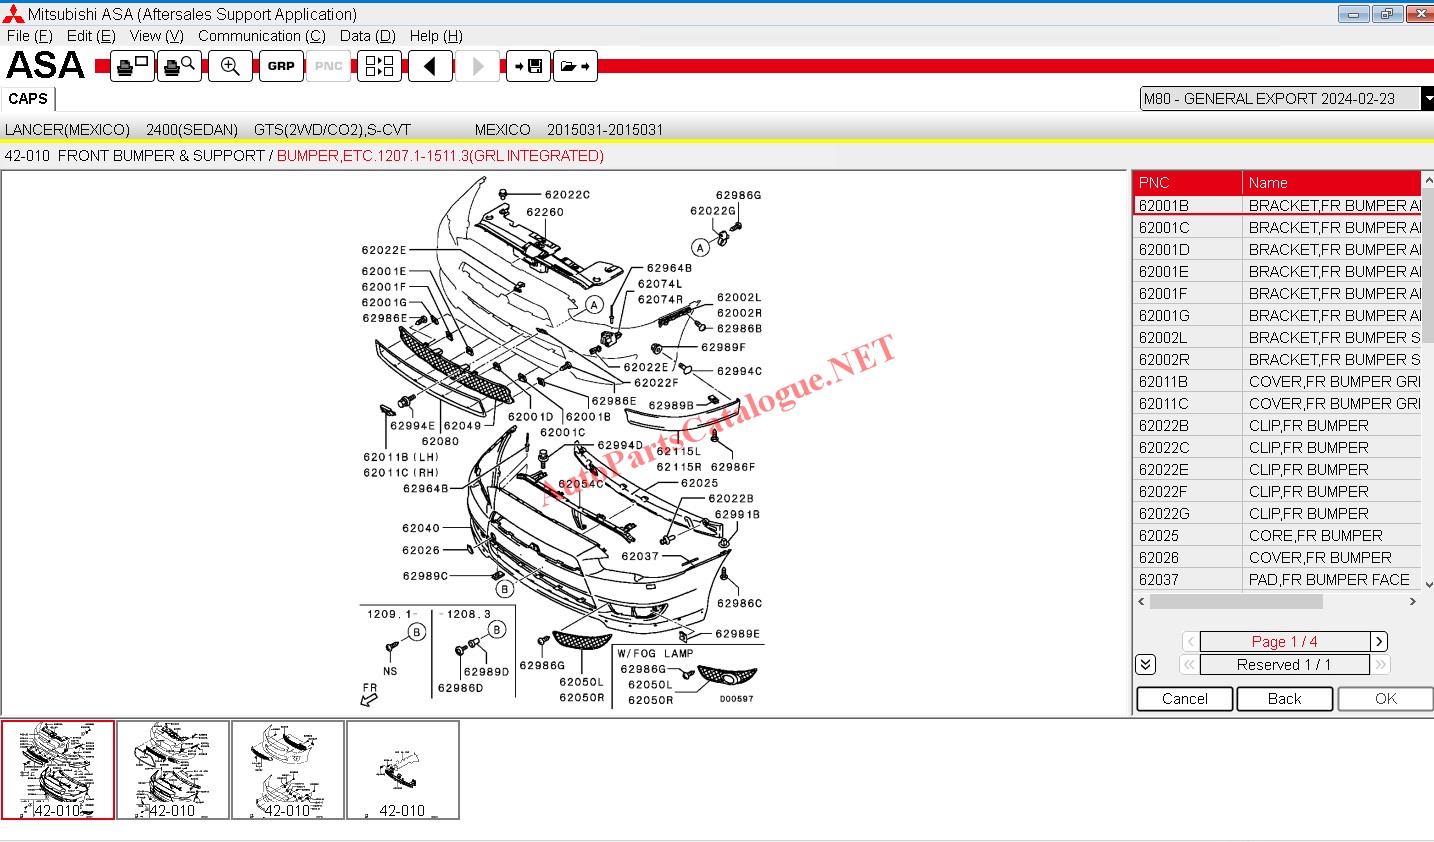
Task: Select the 62001B row in parts list
Action: tap(1277, 205)
